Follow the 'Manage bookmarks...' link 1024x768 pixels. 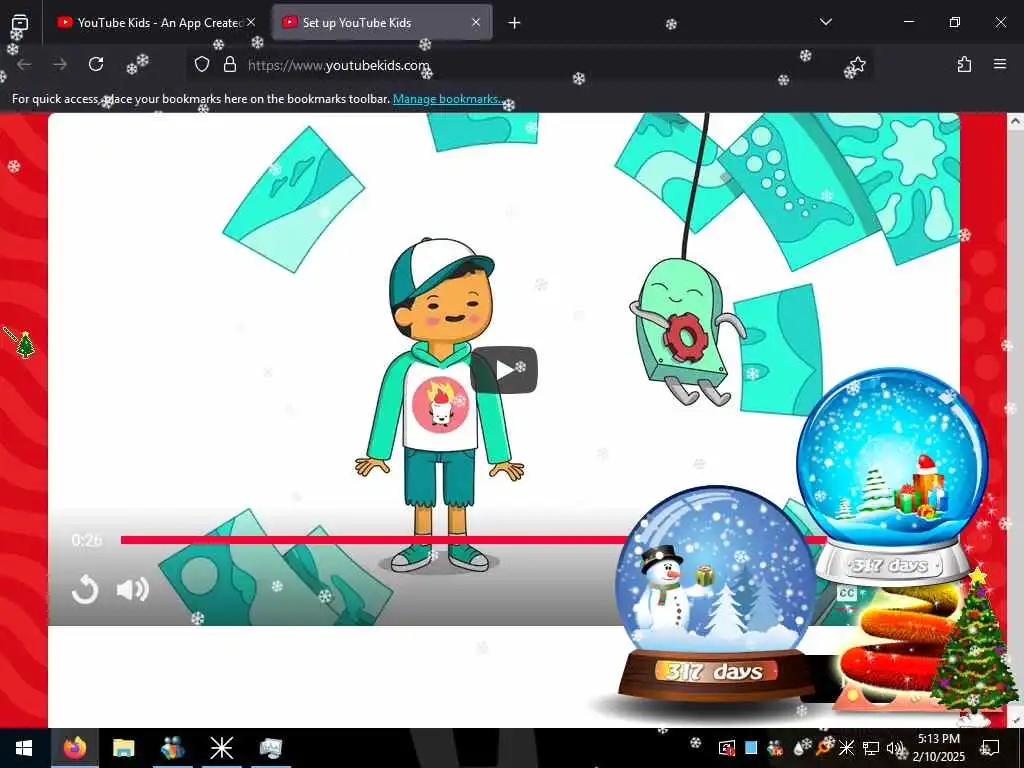tap(448, 99)
